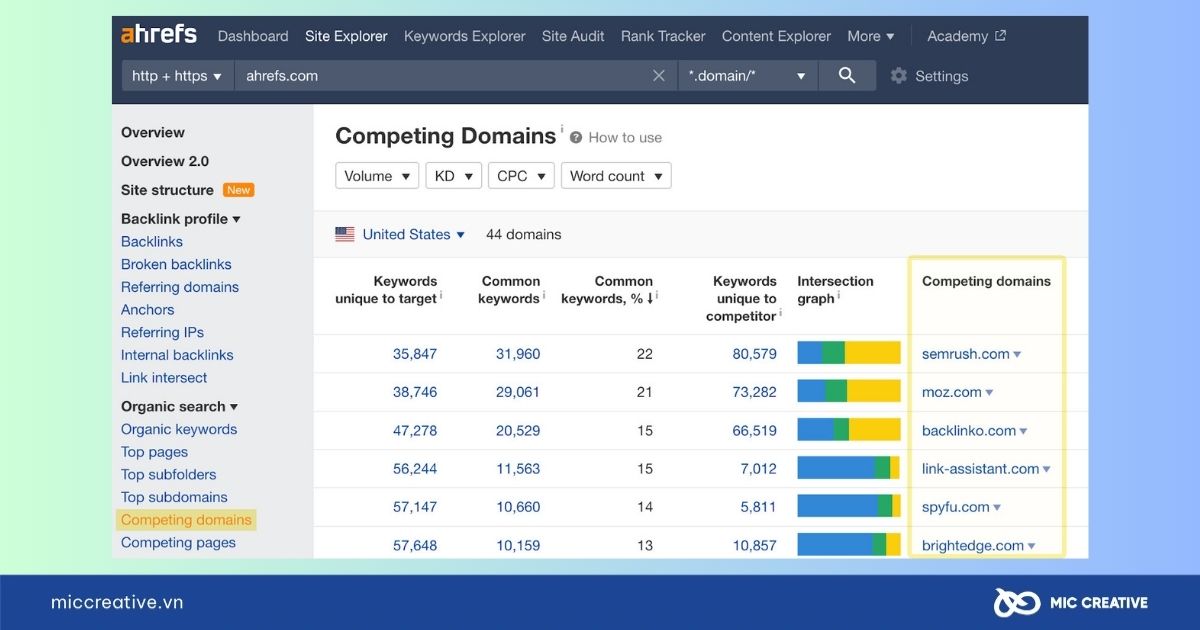
Task: Collapse the Backlink profile section
Action: point(181,219)
